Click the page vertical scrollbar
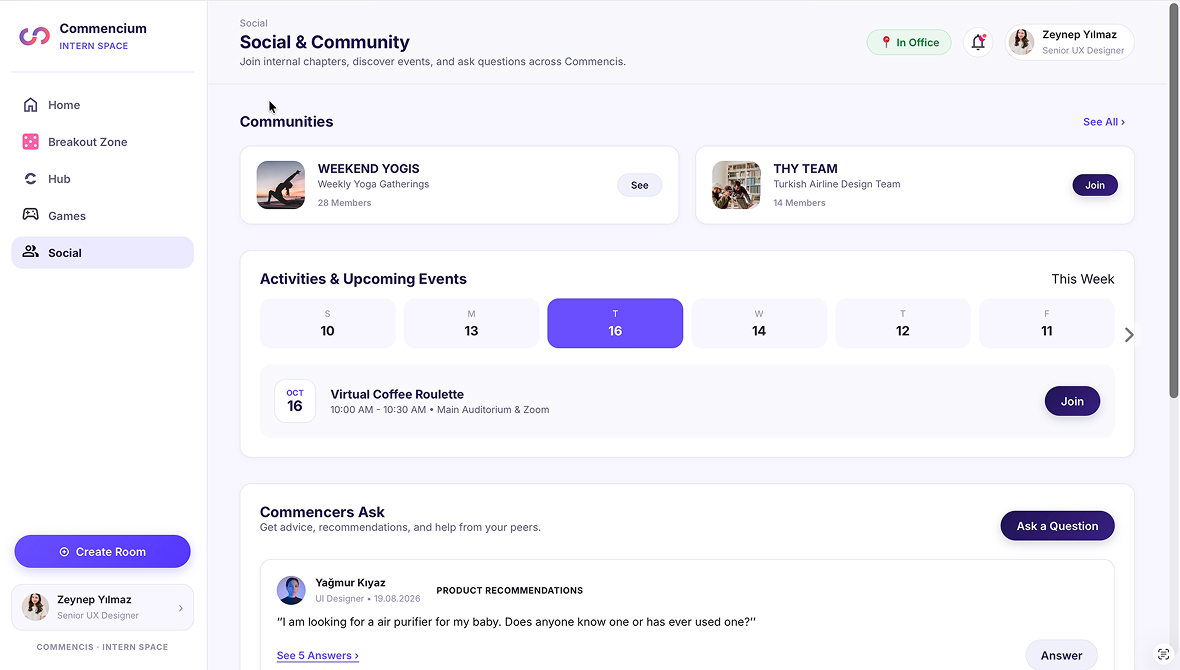 pos(1173,199)
